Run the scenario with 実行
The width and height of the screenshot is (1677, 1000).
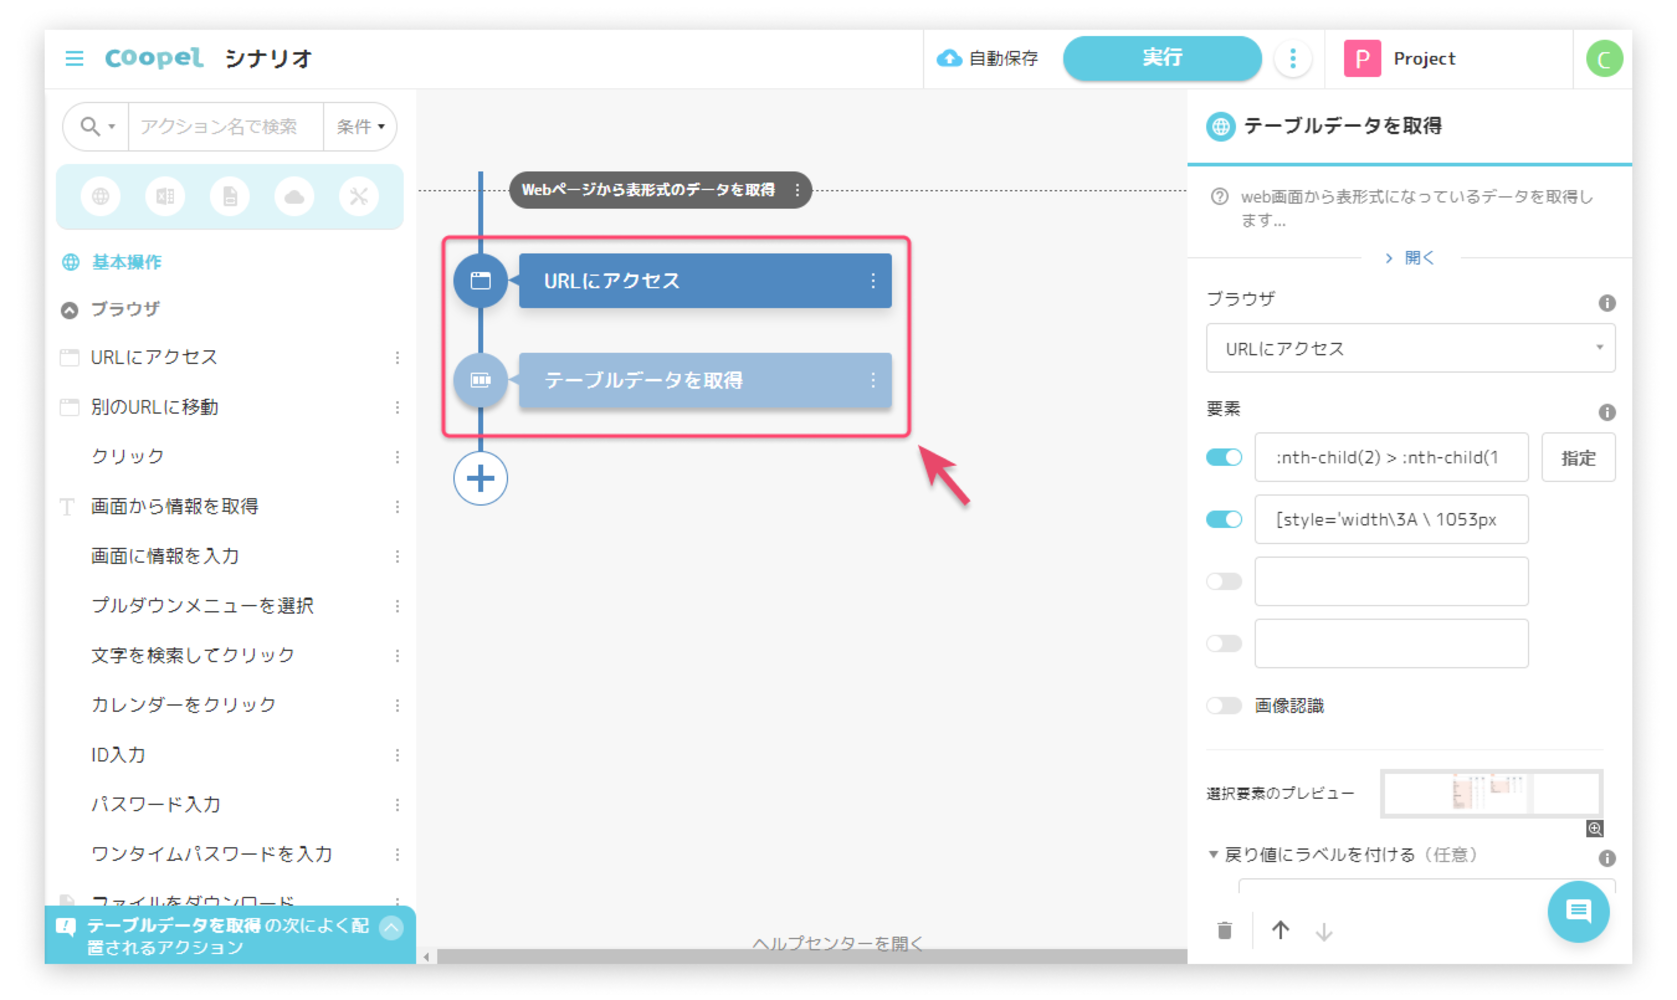point(1162,58)
